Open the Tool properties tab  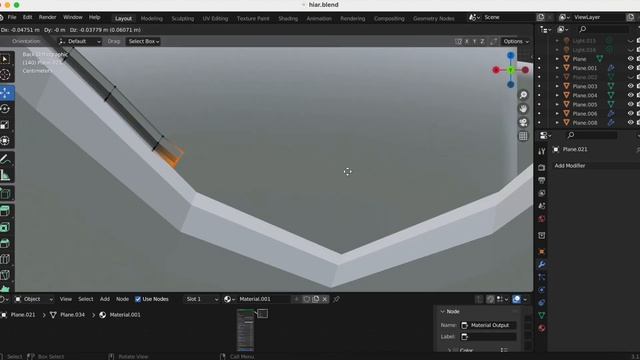click(x=542, y=151)
